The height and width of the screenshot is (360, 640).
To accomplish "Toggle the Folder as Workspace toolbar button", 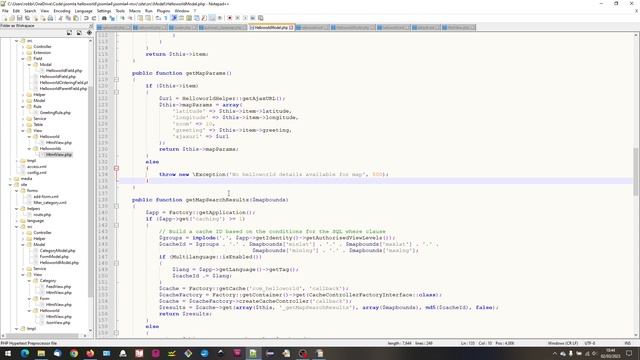I will coord(212,18).
